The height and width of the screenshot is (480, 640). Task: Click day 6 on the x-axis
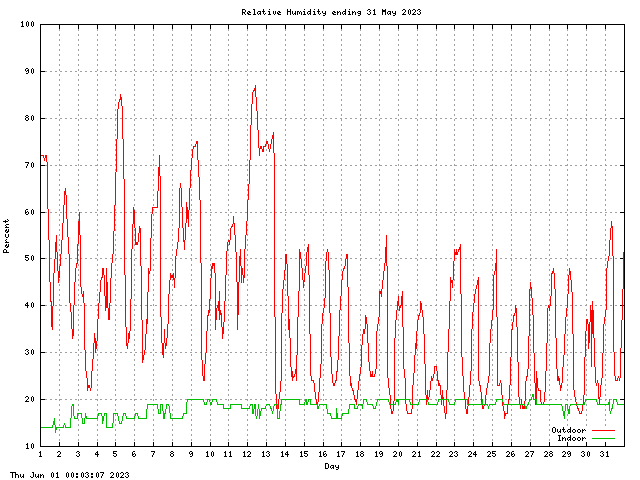coord(134,454)
